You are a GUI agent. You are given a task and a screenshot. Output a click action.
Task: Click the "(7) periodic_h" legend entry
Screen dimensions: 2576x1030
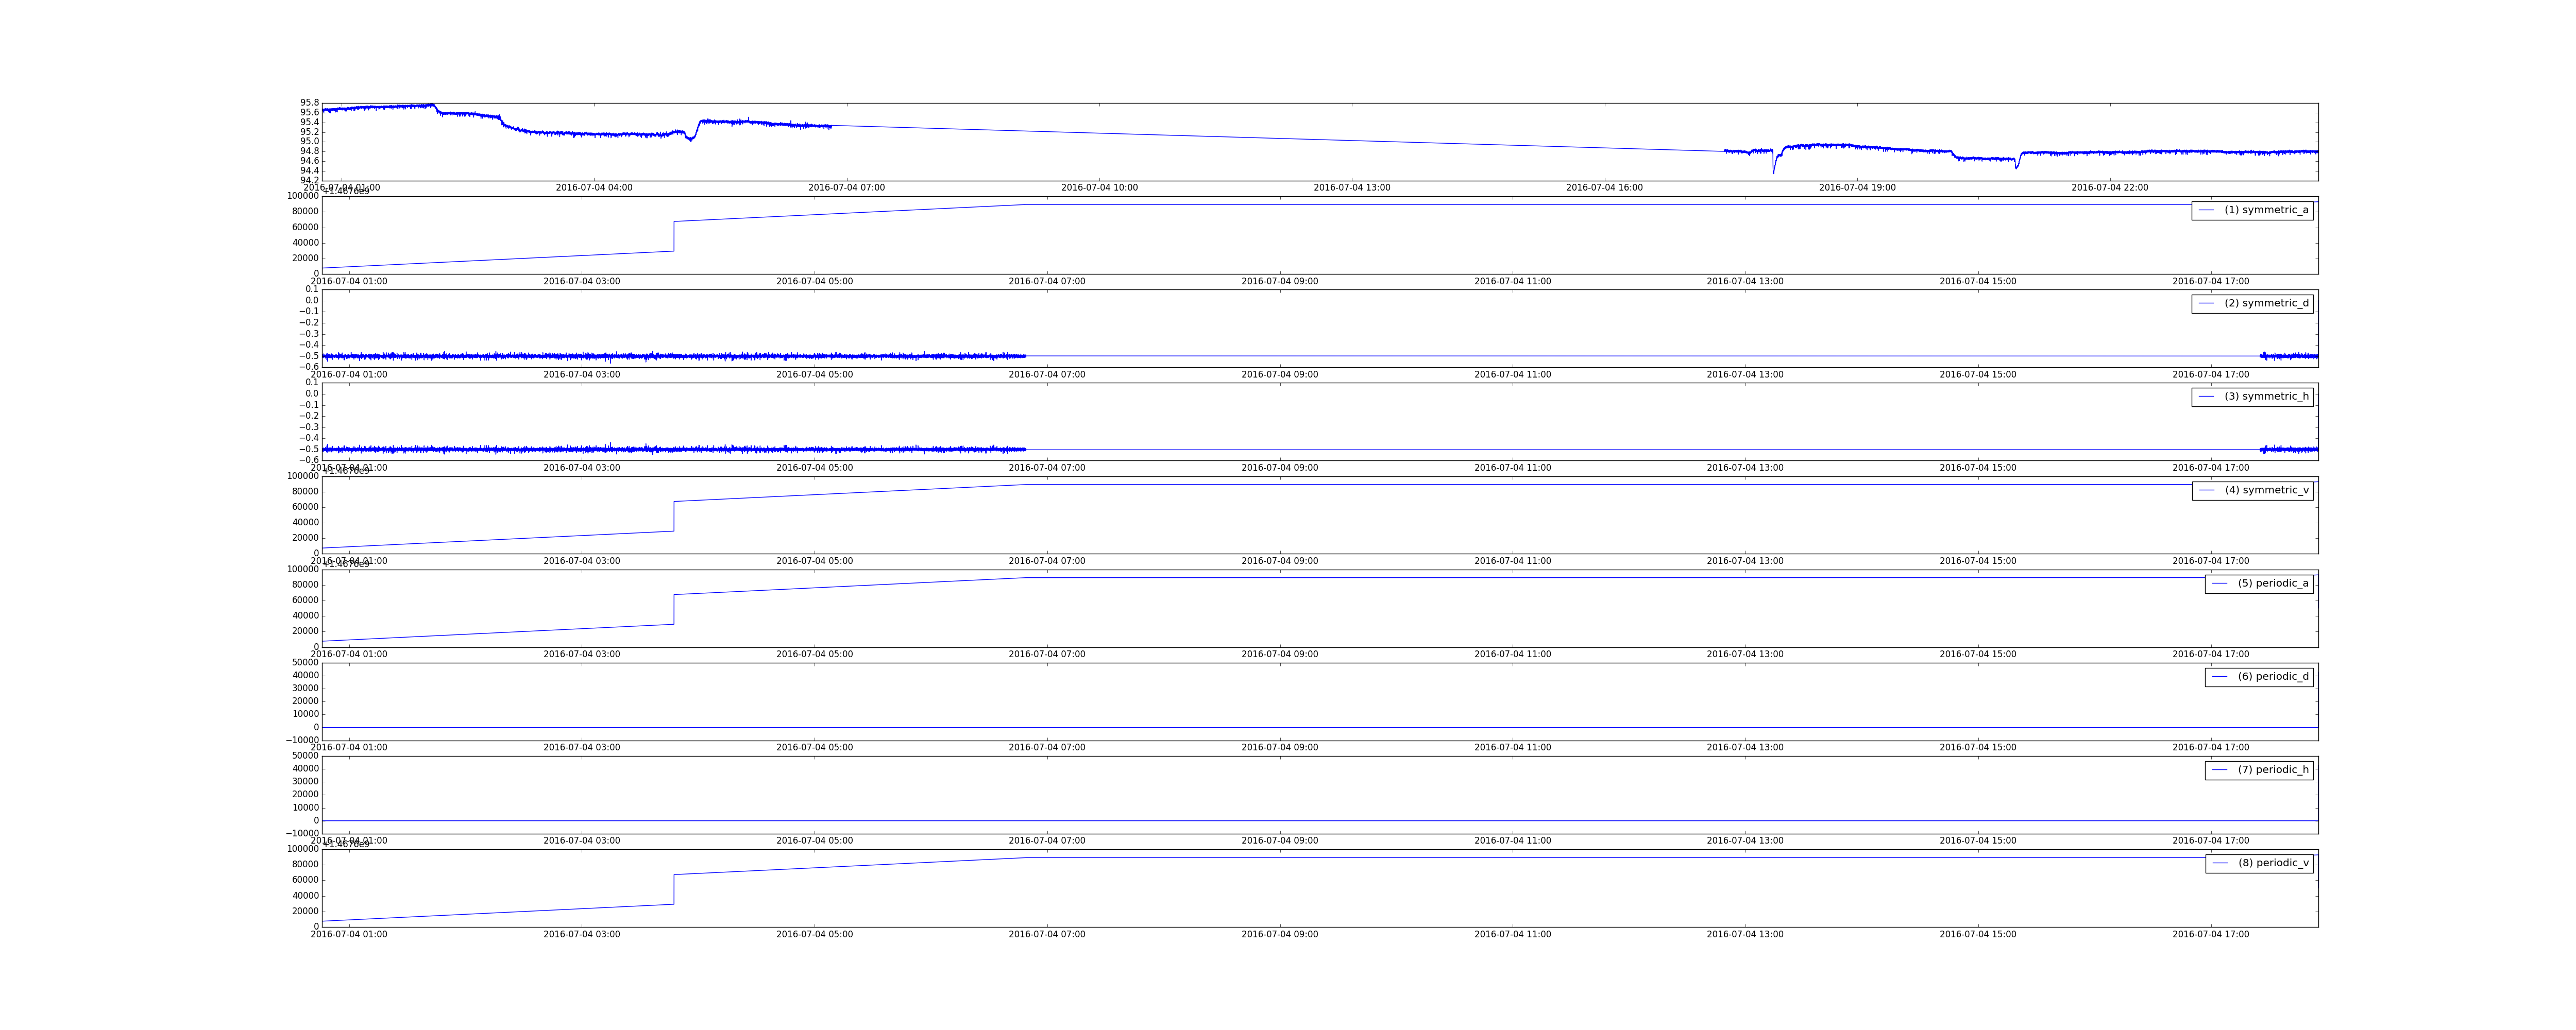tap(2259, 770)
